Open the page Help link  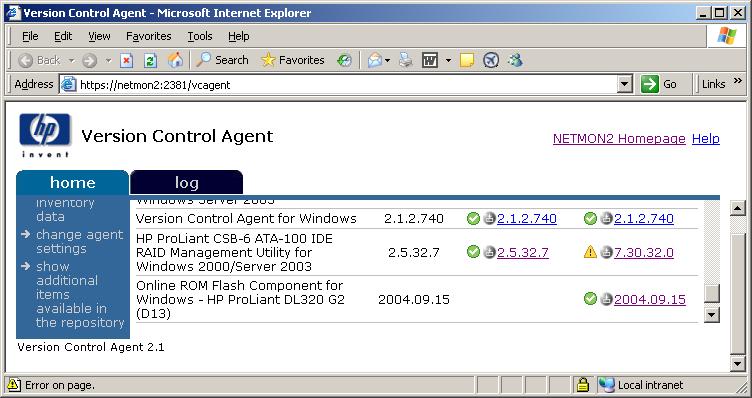pos(705,139)
